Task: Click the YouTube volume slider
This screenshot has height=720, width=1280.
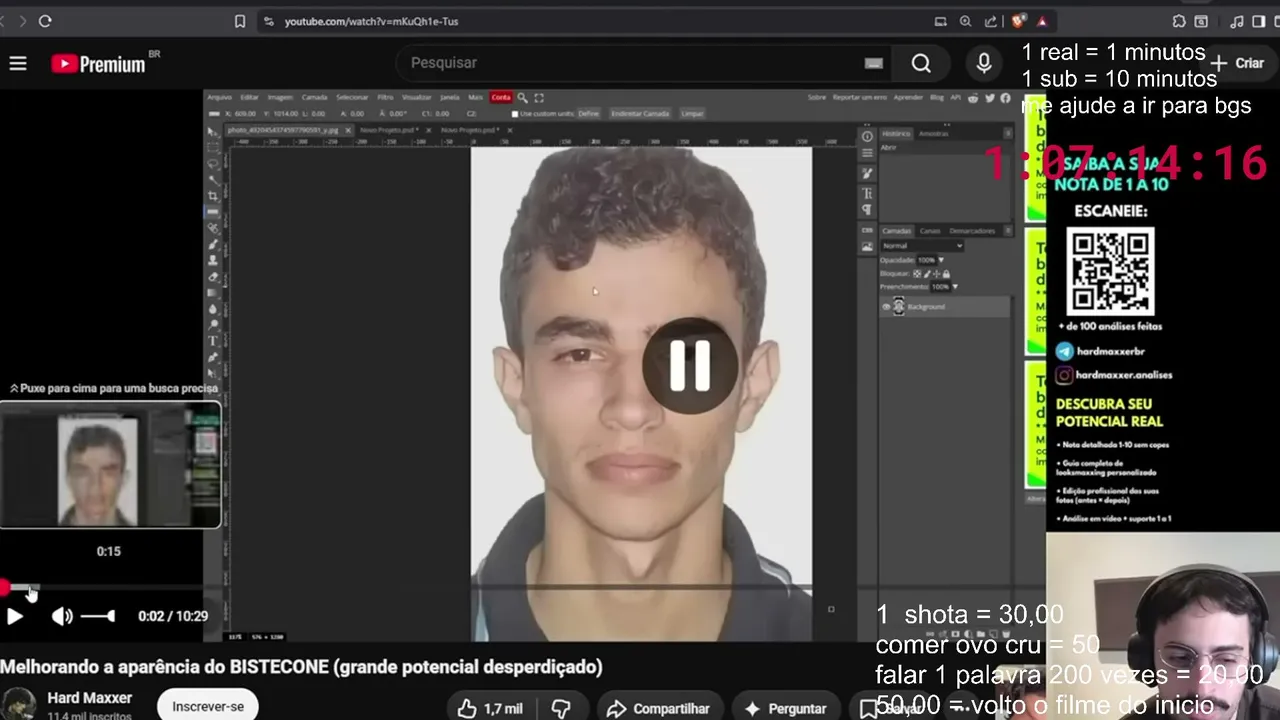Action: click(x=98, y=616)
